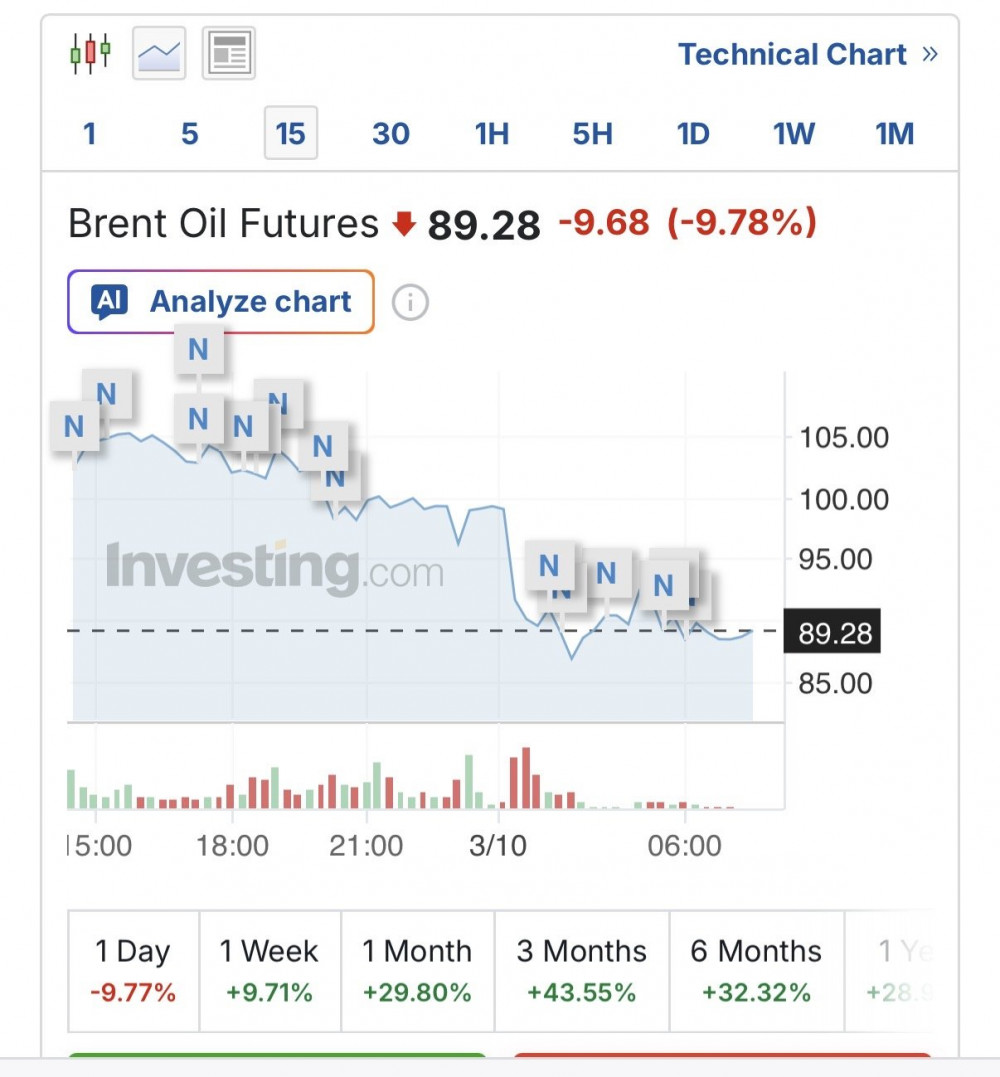
Task: Click the N news marker near 3/10
Action: 549,566
